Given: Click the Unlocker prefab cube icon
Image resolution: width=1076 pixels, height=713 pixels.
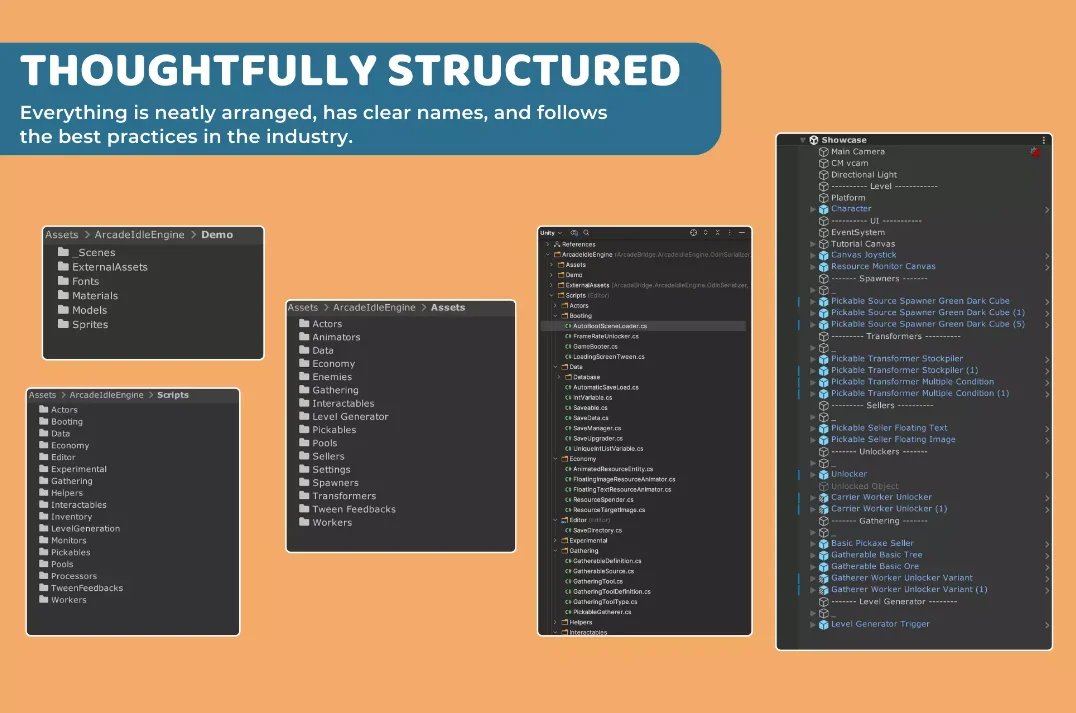Looking at the screenshot, I should tap(823, 474).
